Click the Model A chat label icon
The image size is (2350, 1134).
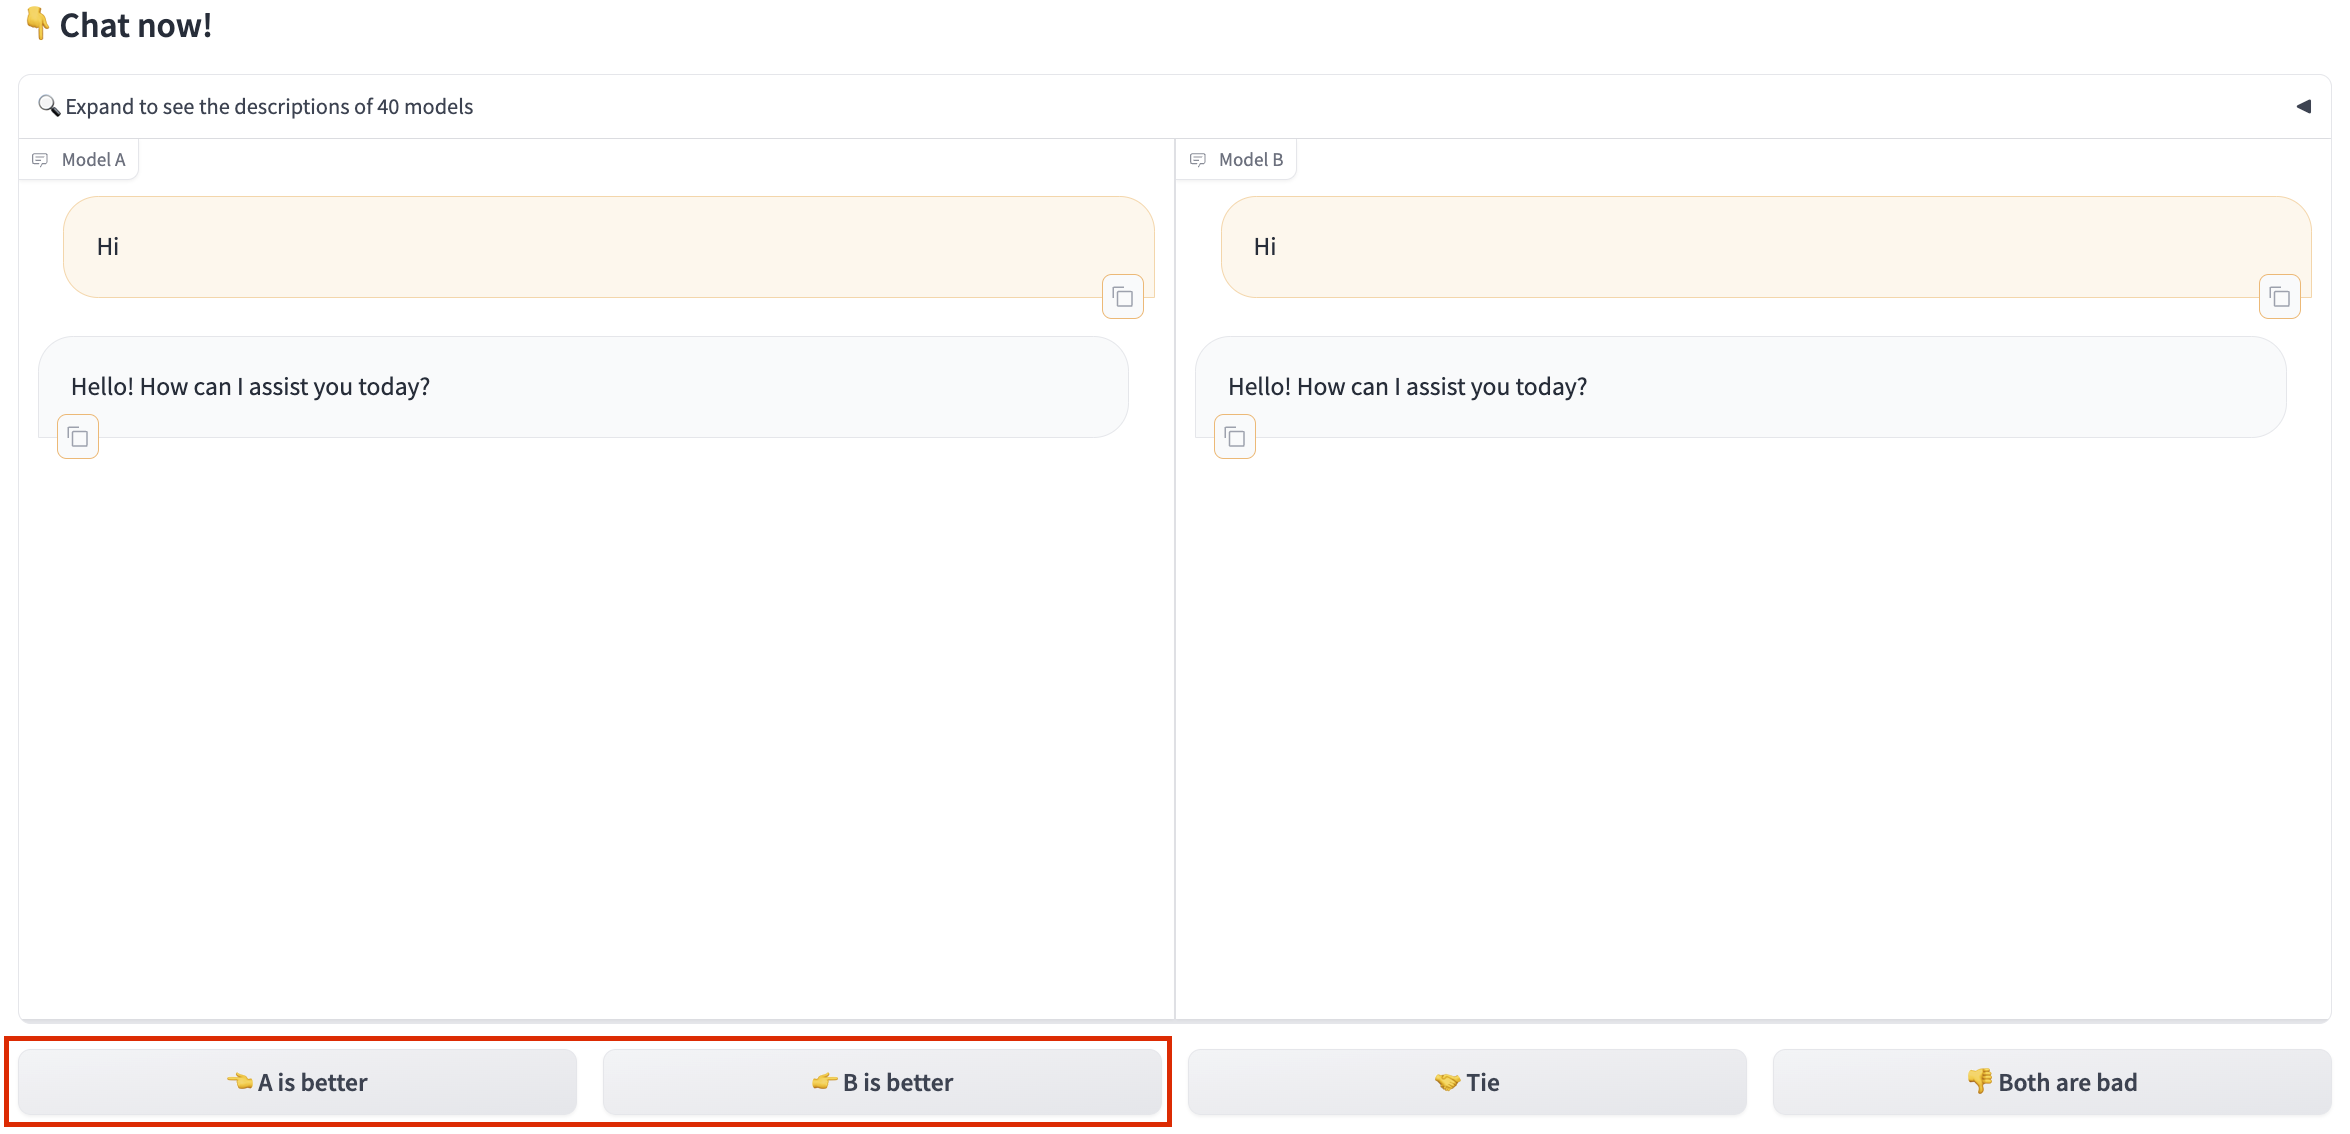[x=40, y=160]
